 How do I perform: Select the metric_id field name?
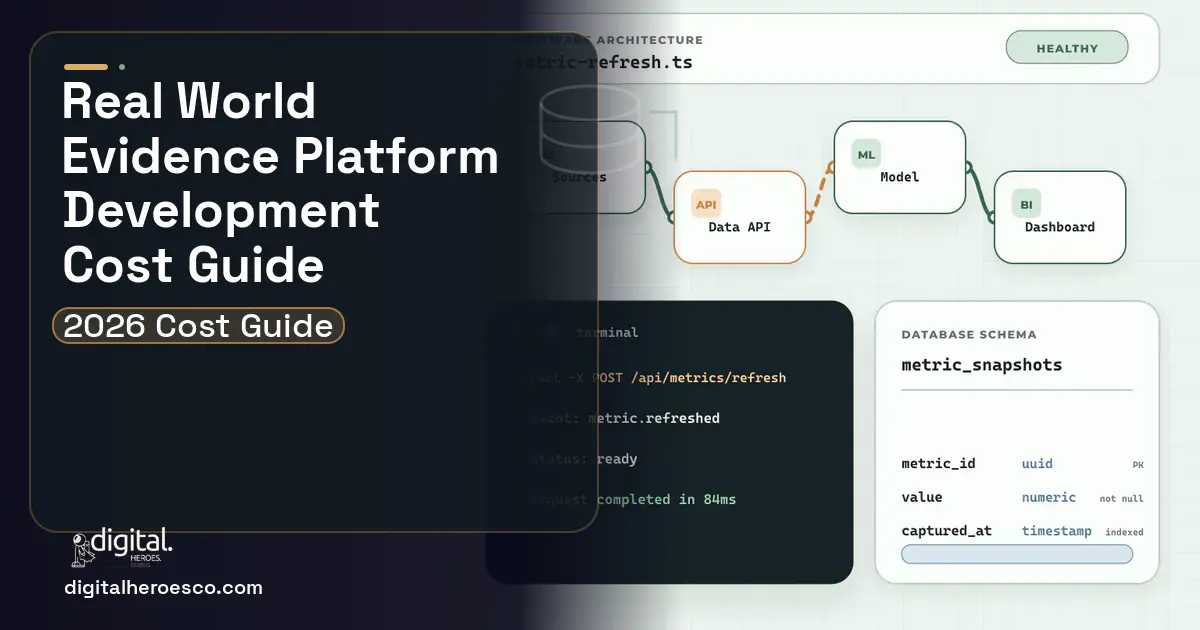pos(938,464)
